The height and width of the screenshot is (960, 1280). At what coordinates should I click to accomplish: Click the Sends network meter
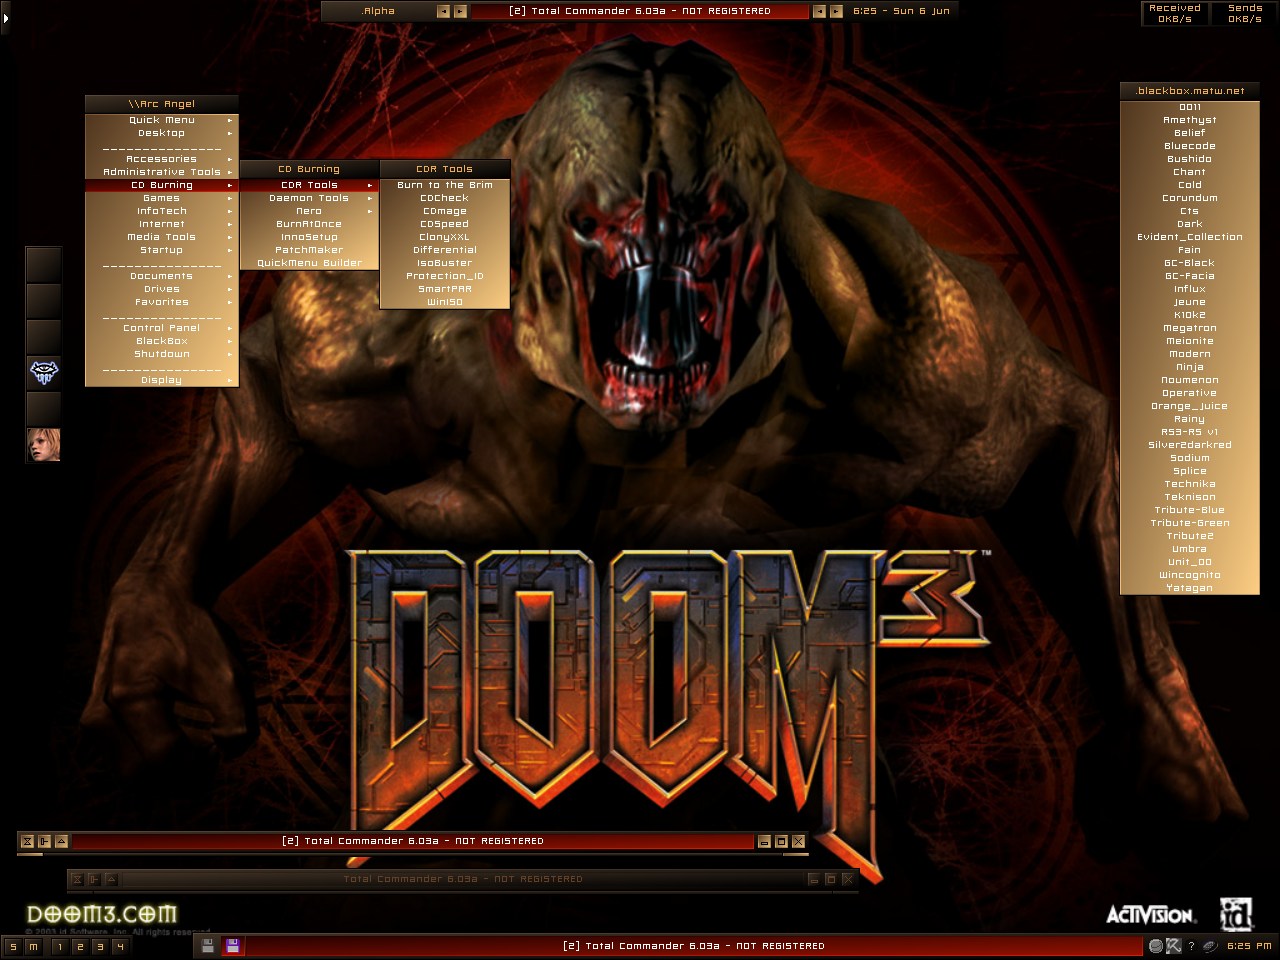coord(1245,13)
